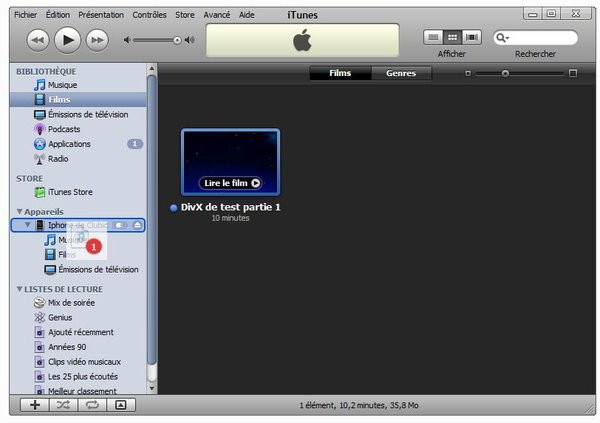Open the search magnifier dropdown
The height and width of the screenshot is (423, 600).
[502, 38]
